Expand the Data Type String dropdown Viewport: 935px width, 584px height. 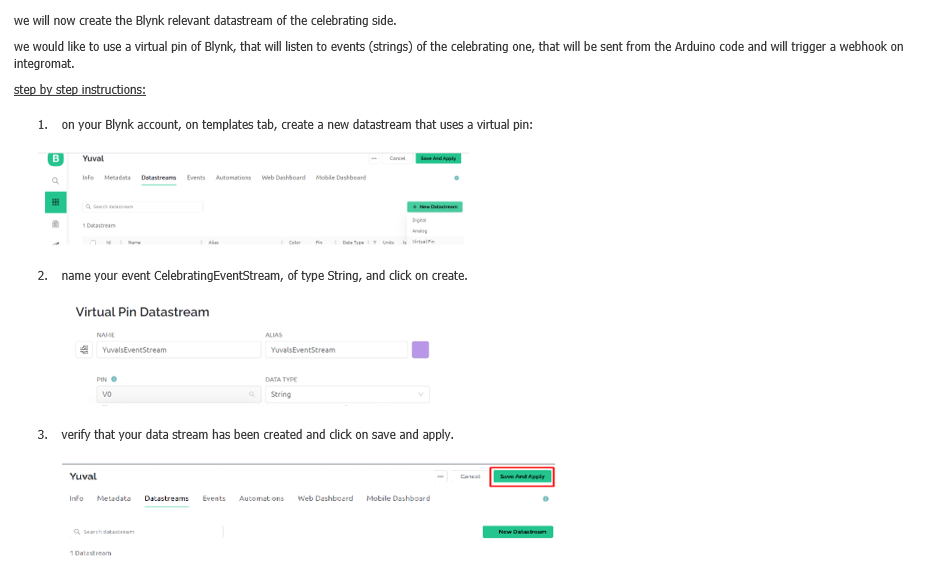[346, 394]
